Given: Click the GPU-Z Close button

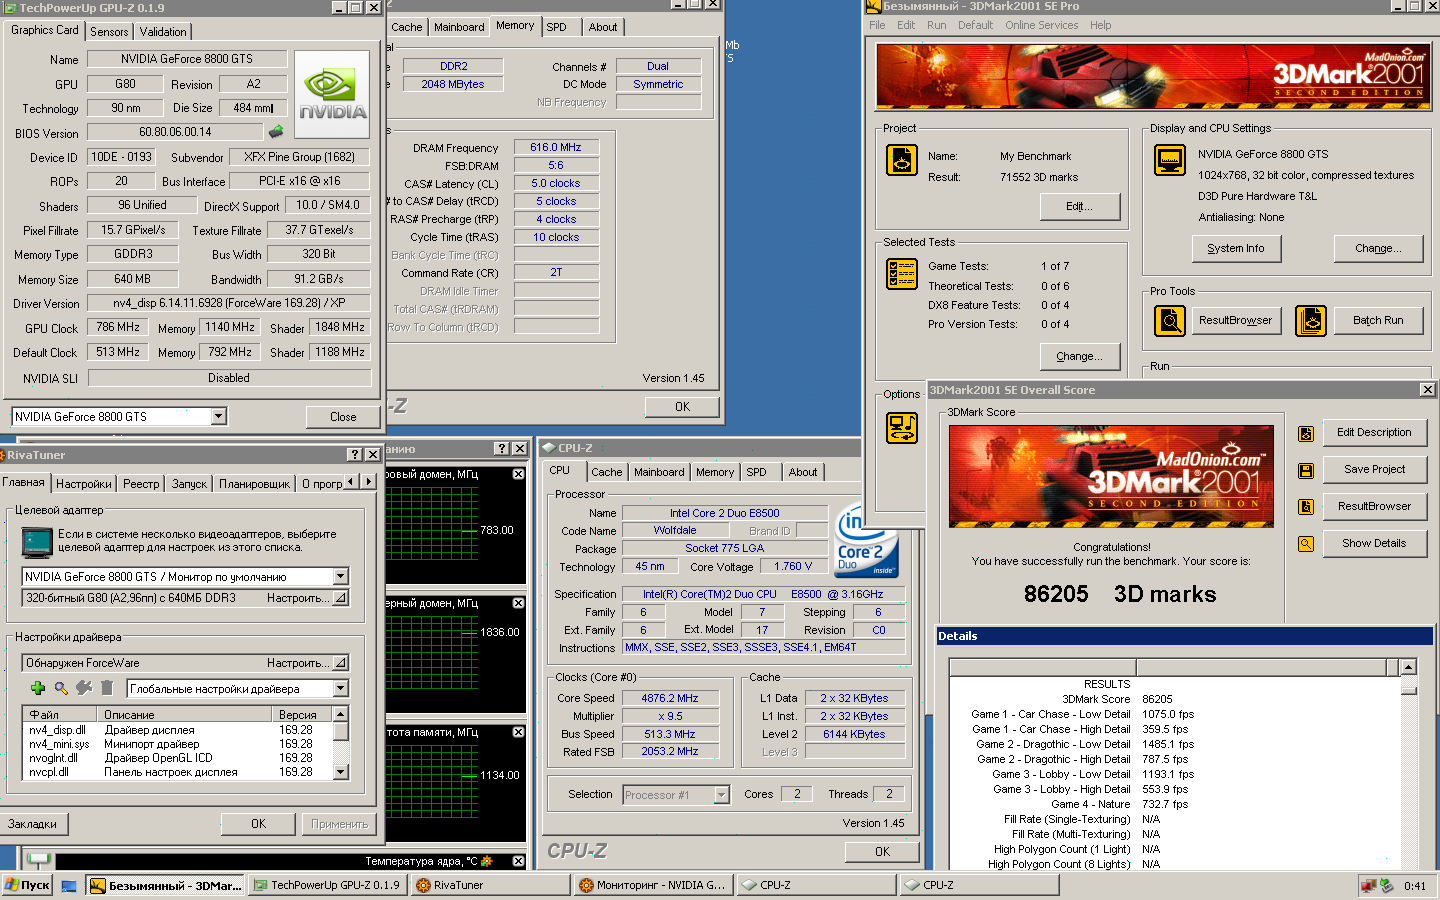Looking at the screenshot, I should point(343,417).
